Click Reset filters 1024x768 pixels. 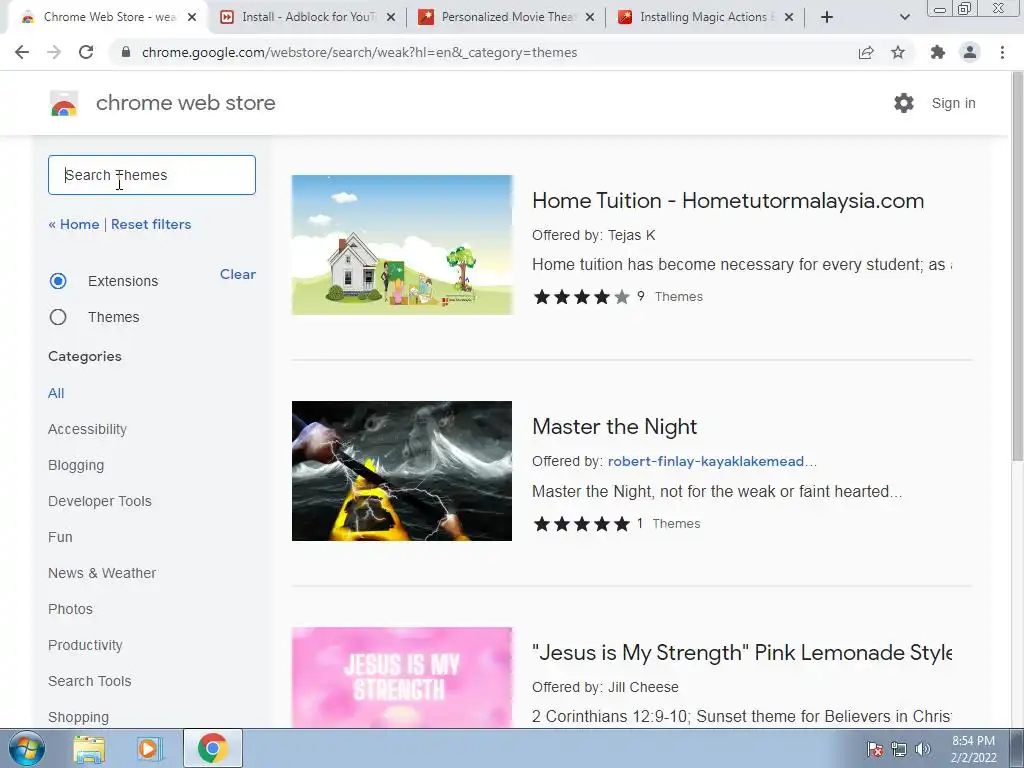coord(151,224)
